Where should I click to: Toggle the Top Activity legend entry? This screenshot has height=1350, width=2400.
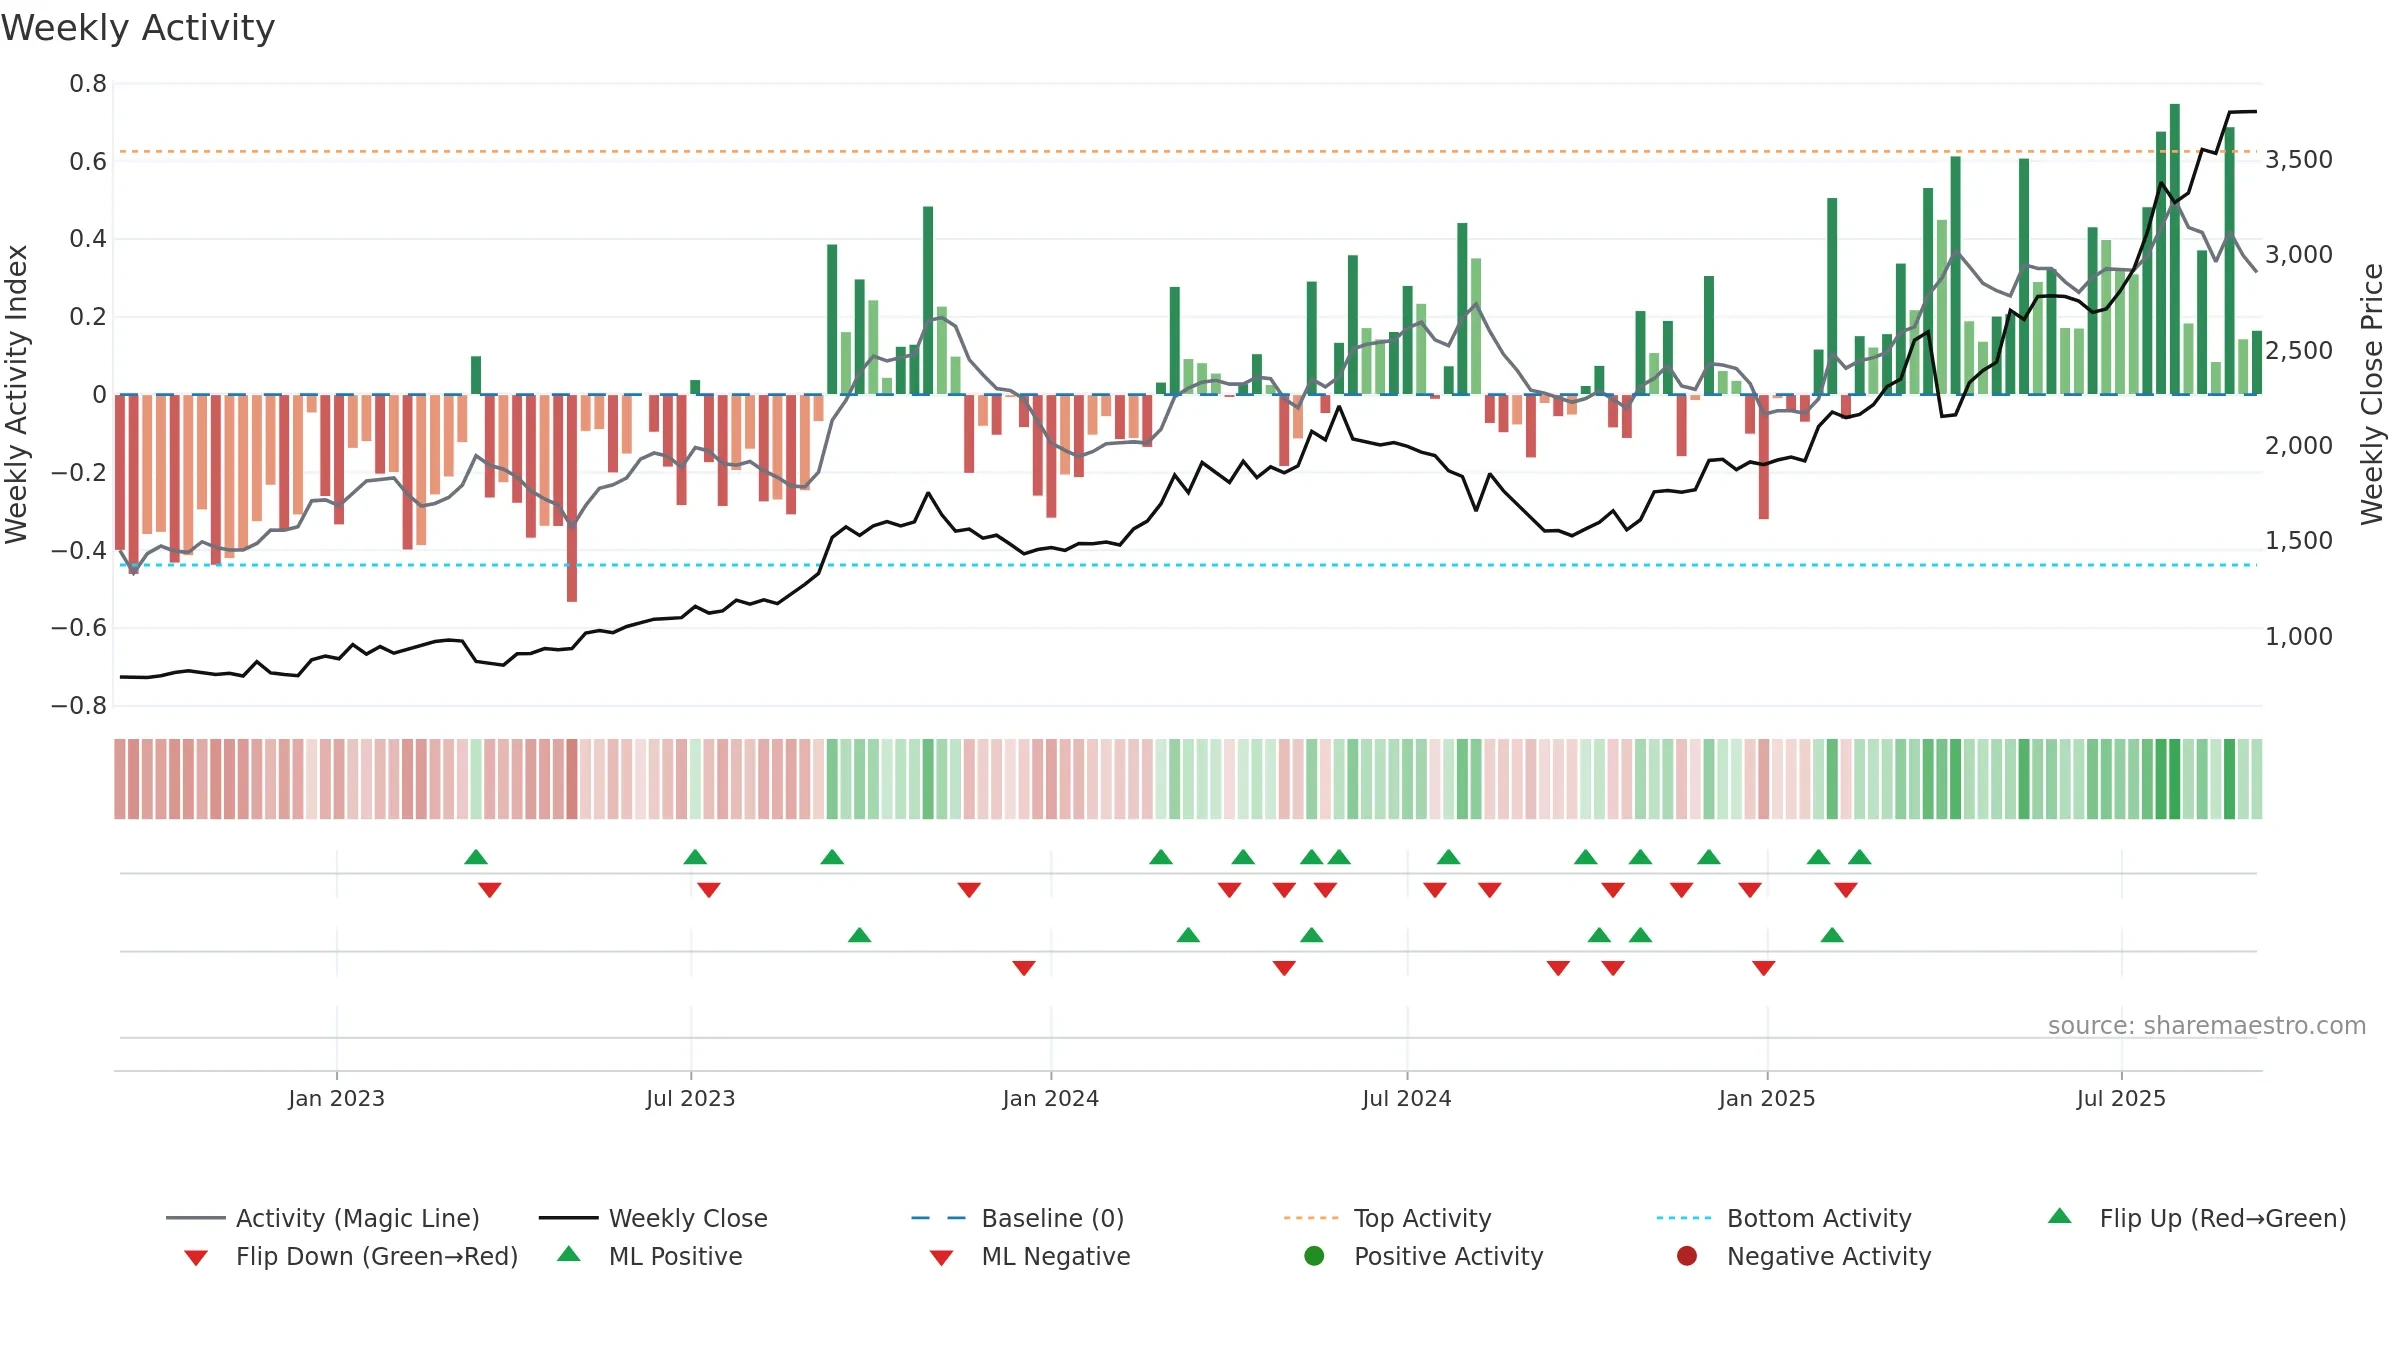[x=1387, y=1218]
